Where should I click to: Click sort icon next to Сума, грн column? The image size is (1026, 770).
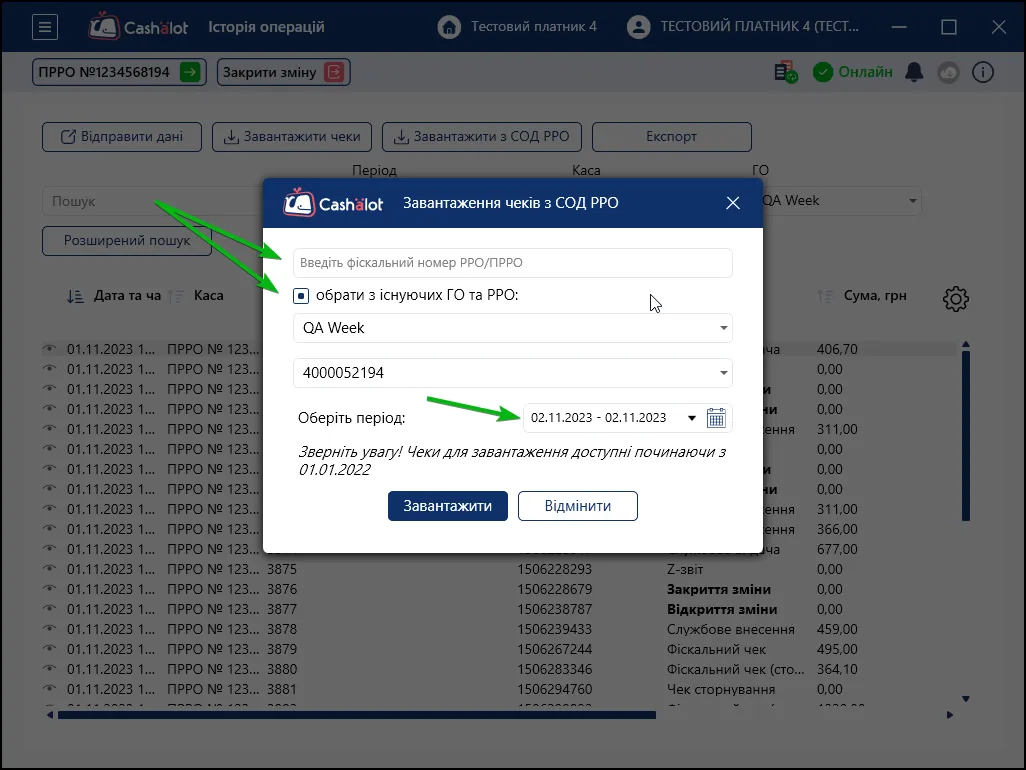[x=825, y=296]
